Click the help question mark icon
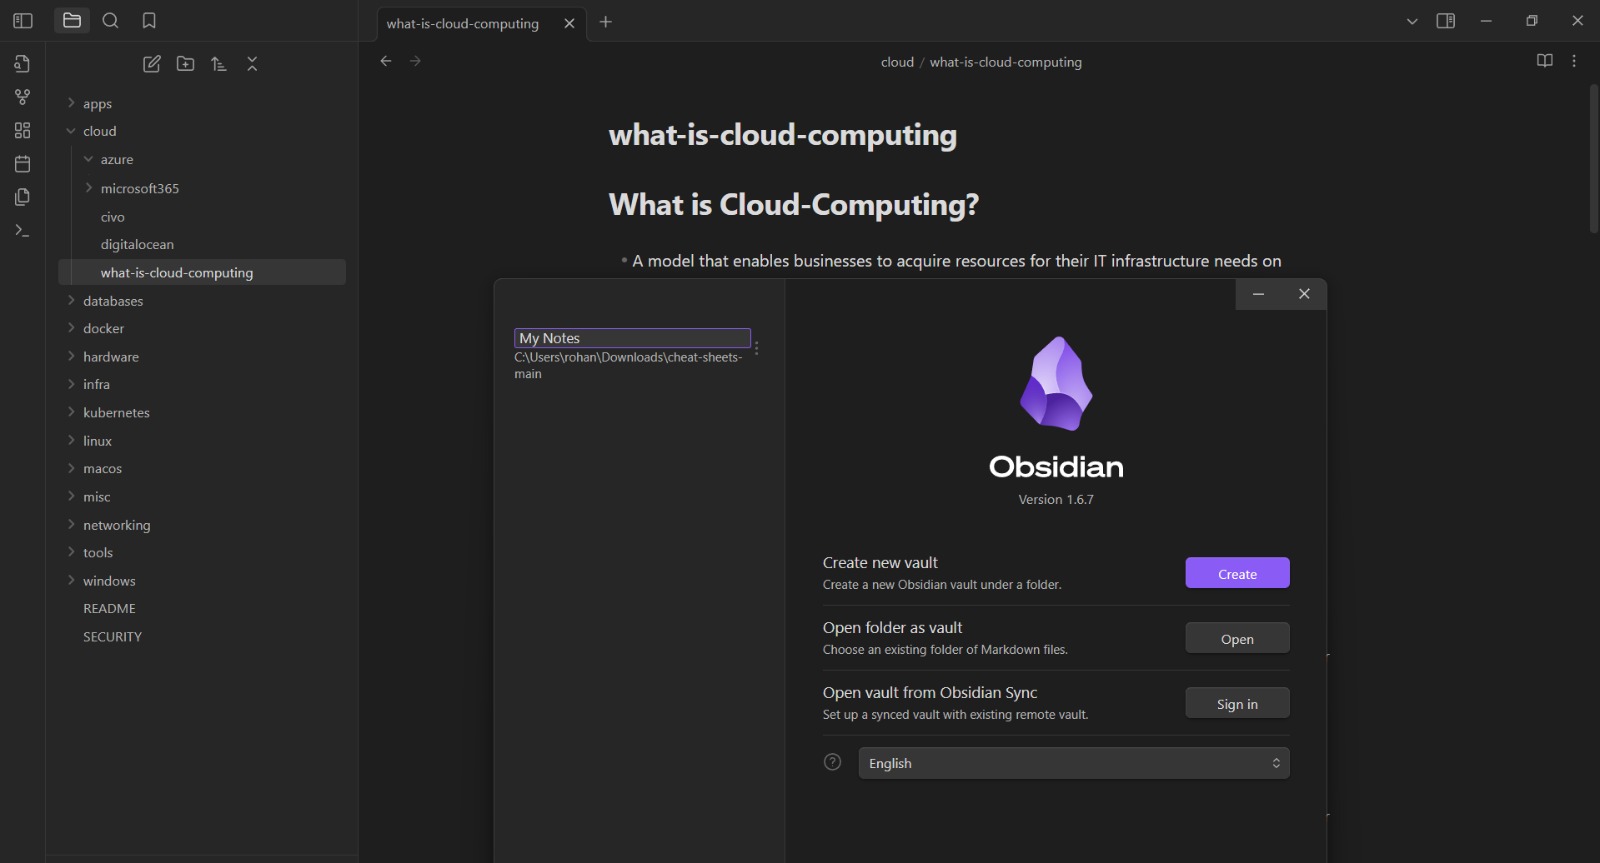 832,762
